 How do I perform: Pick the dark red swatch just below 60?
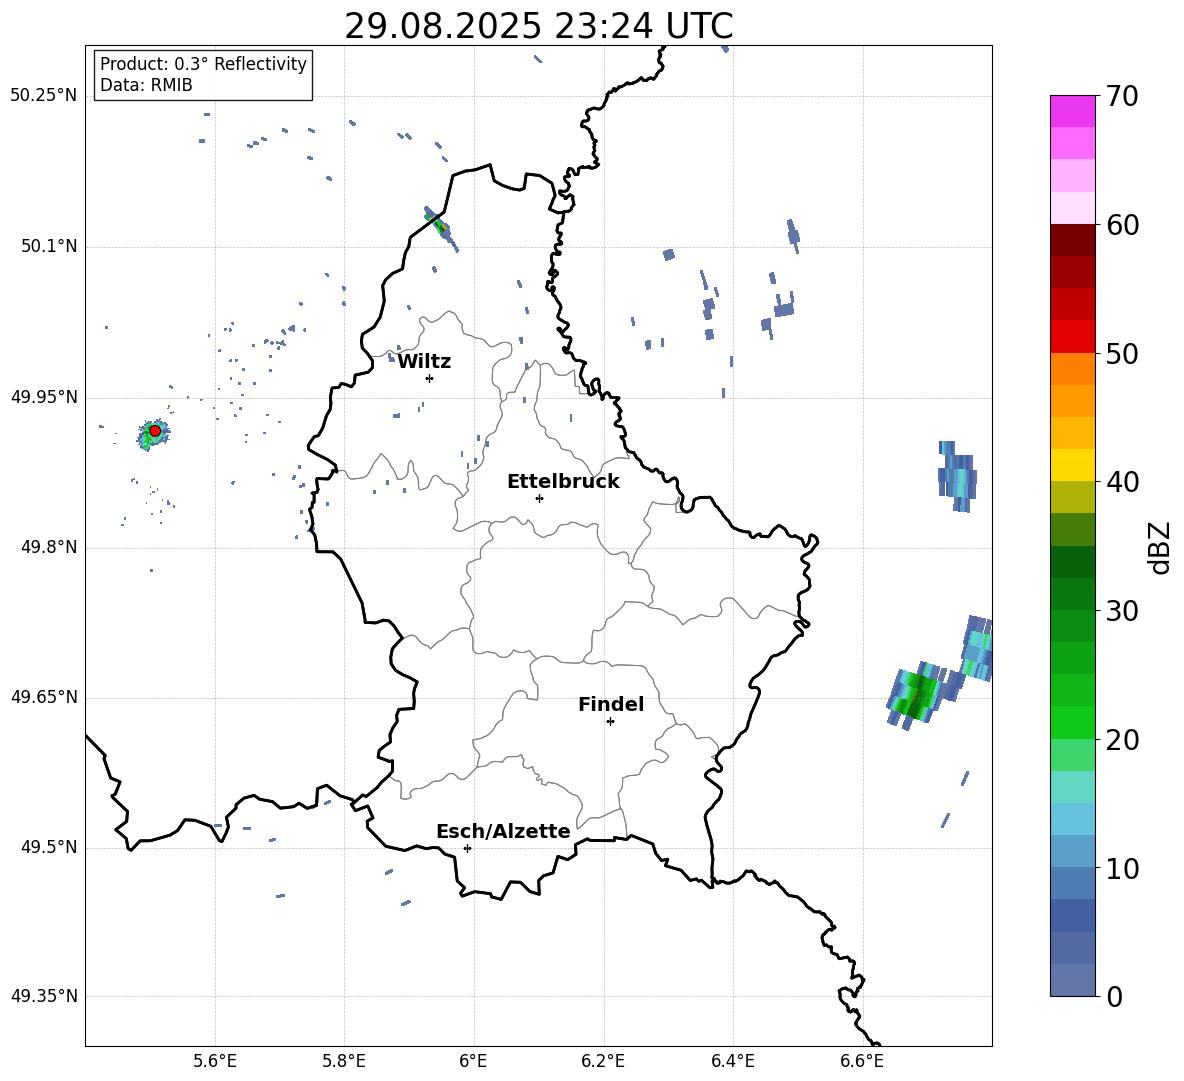pos(1072,240)
